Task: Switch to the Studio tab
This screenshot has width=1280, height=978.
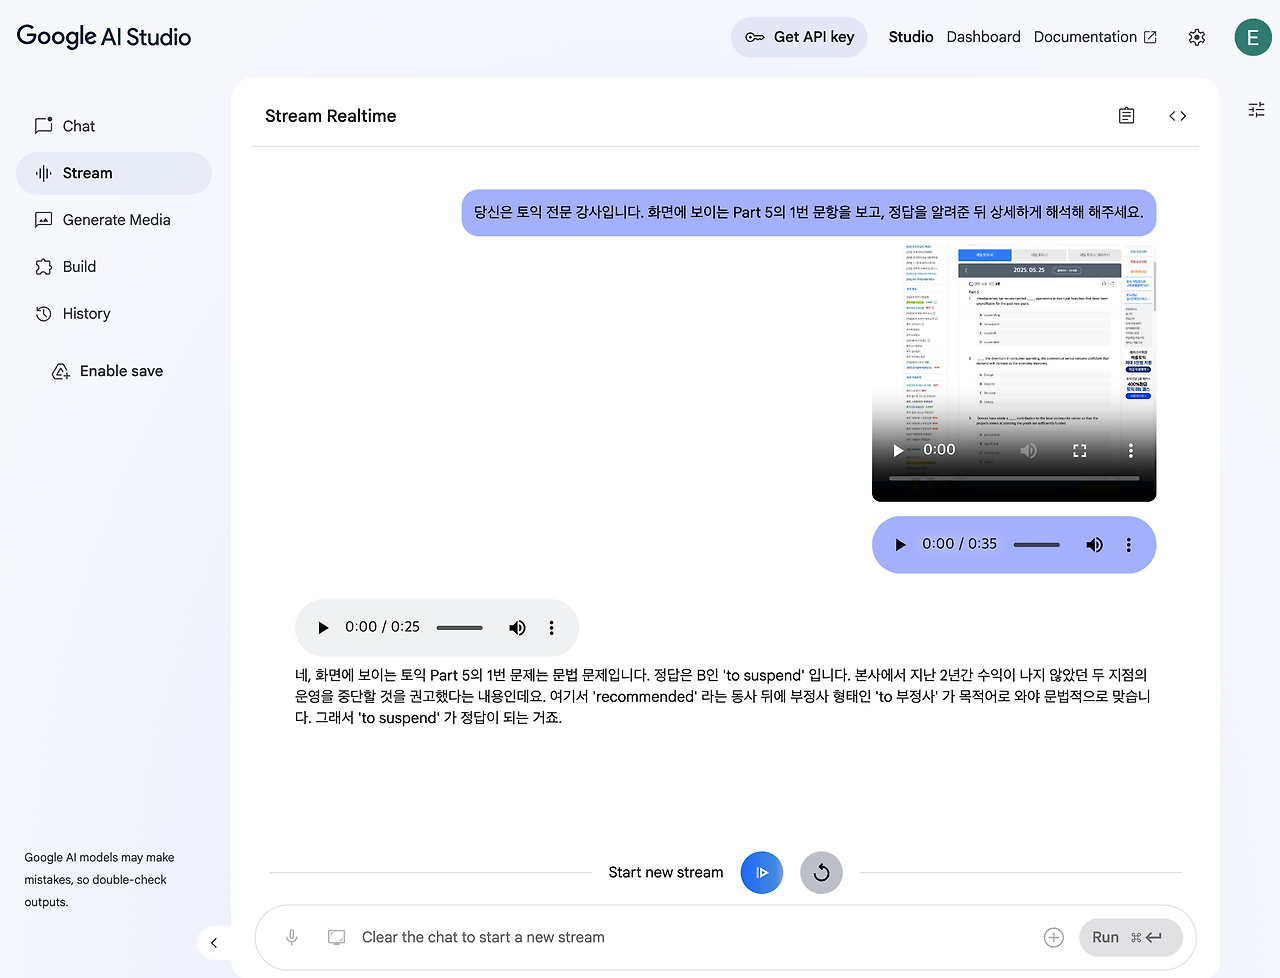Action: point(911,37)
